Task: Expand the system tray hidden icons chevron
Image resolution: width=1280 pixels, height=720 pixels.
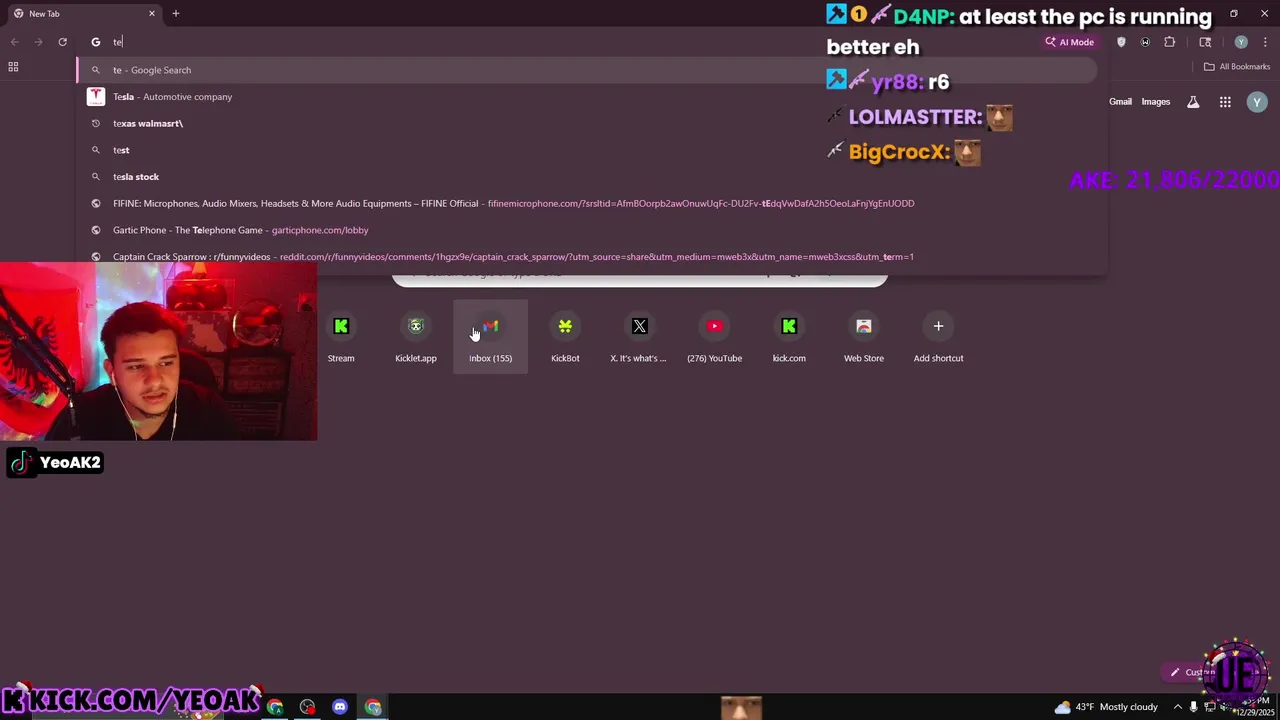Action: coord(1178,707)
